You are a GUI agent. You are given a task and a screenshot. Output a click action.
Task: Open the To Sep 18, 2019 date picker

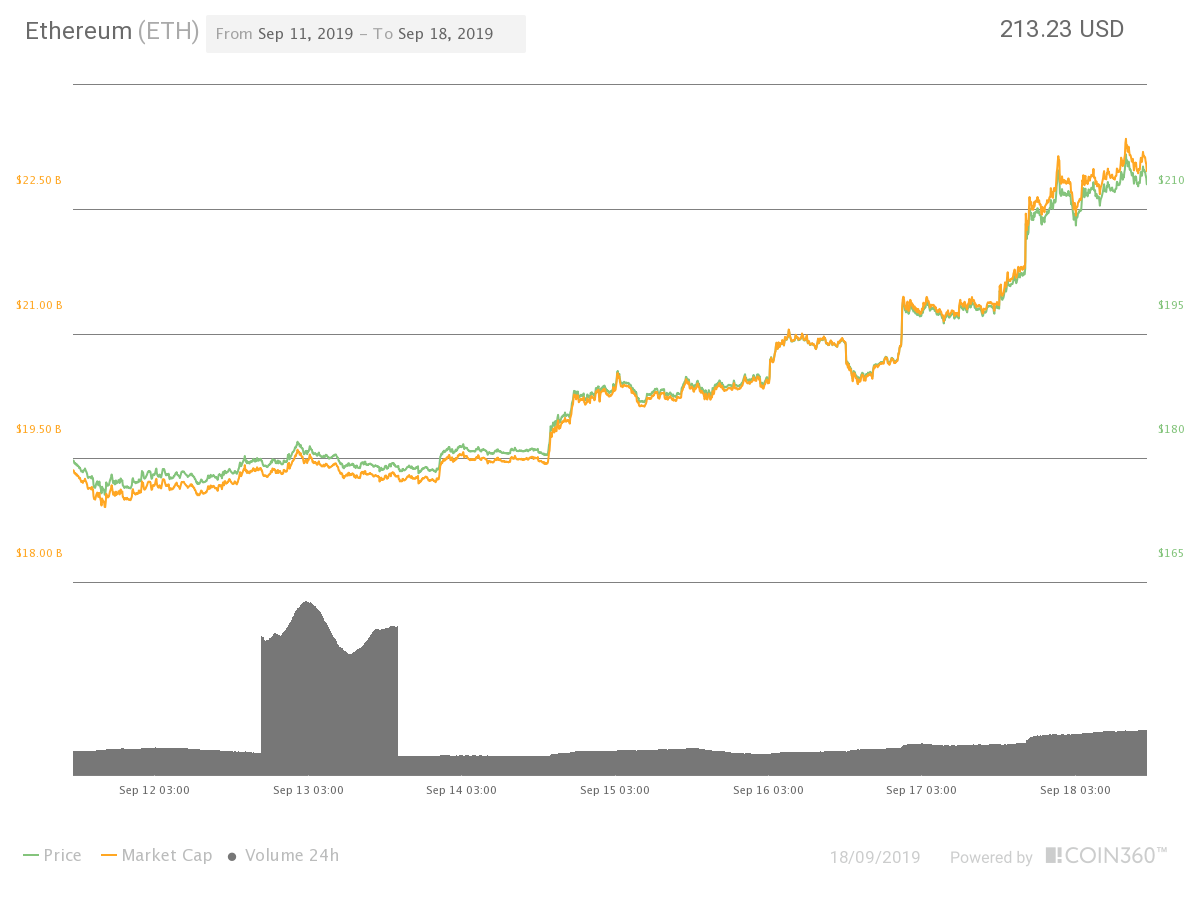tap(433, 33)
